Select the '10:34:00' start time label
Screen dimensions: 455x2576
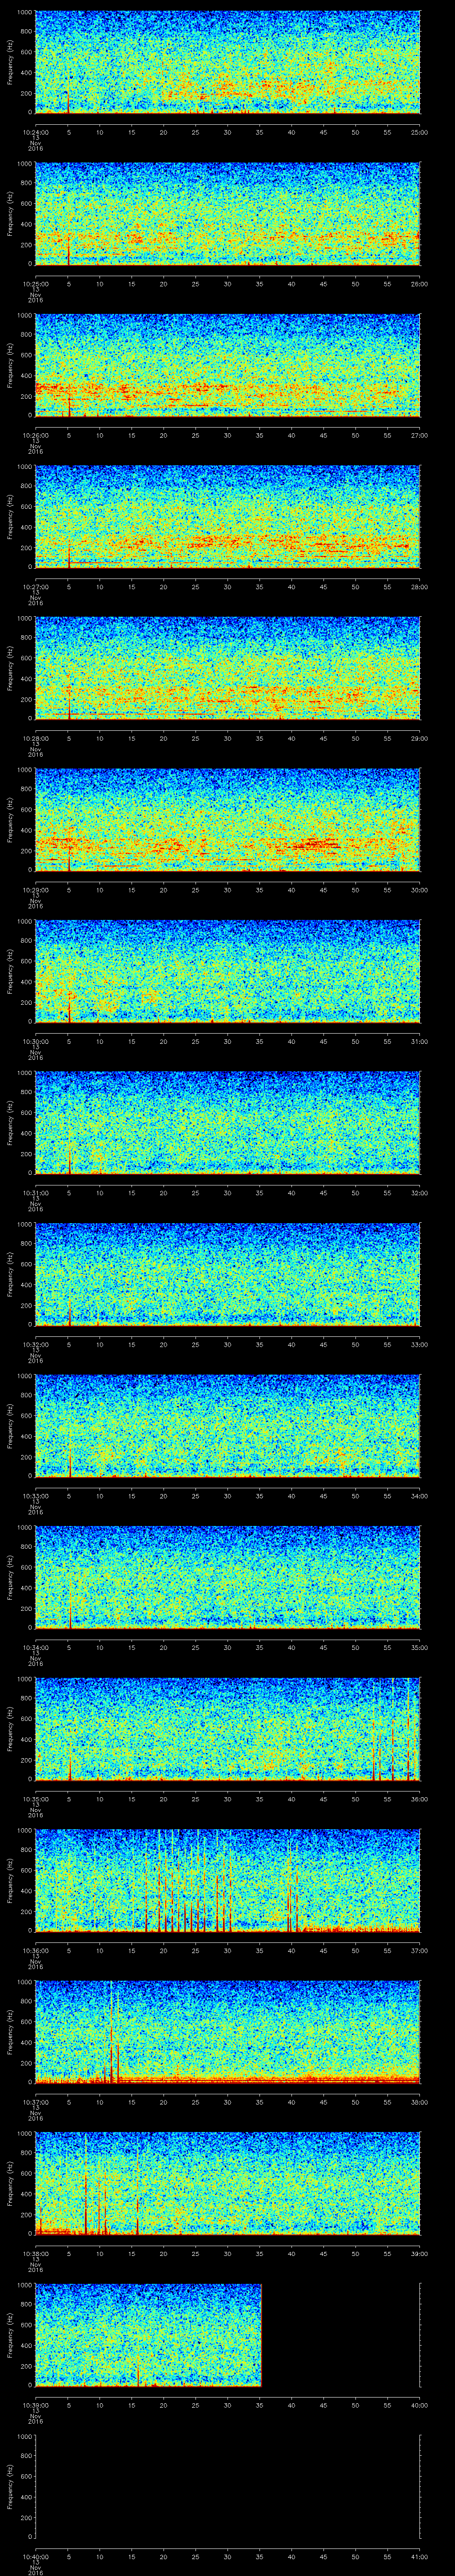(x=35, y=1647)
